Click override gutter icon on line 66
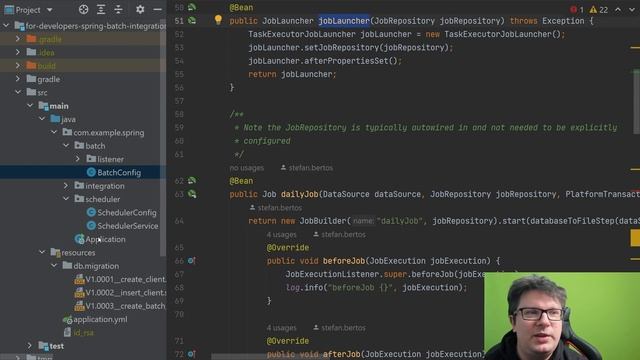The image size is (640, 360). (191, 260)
